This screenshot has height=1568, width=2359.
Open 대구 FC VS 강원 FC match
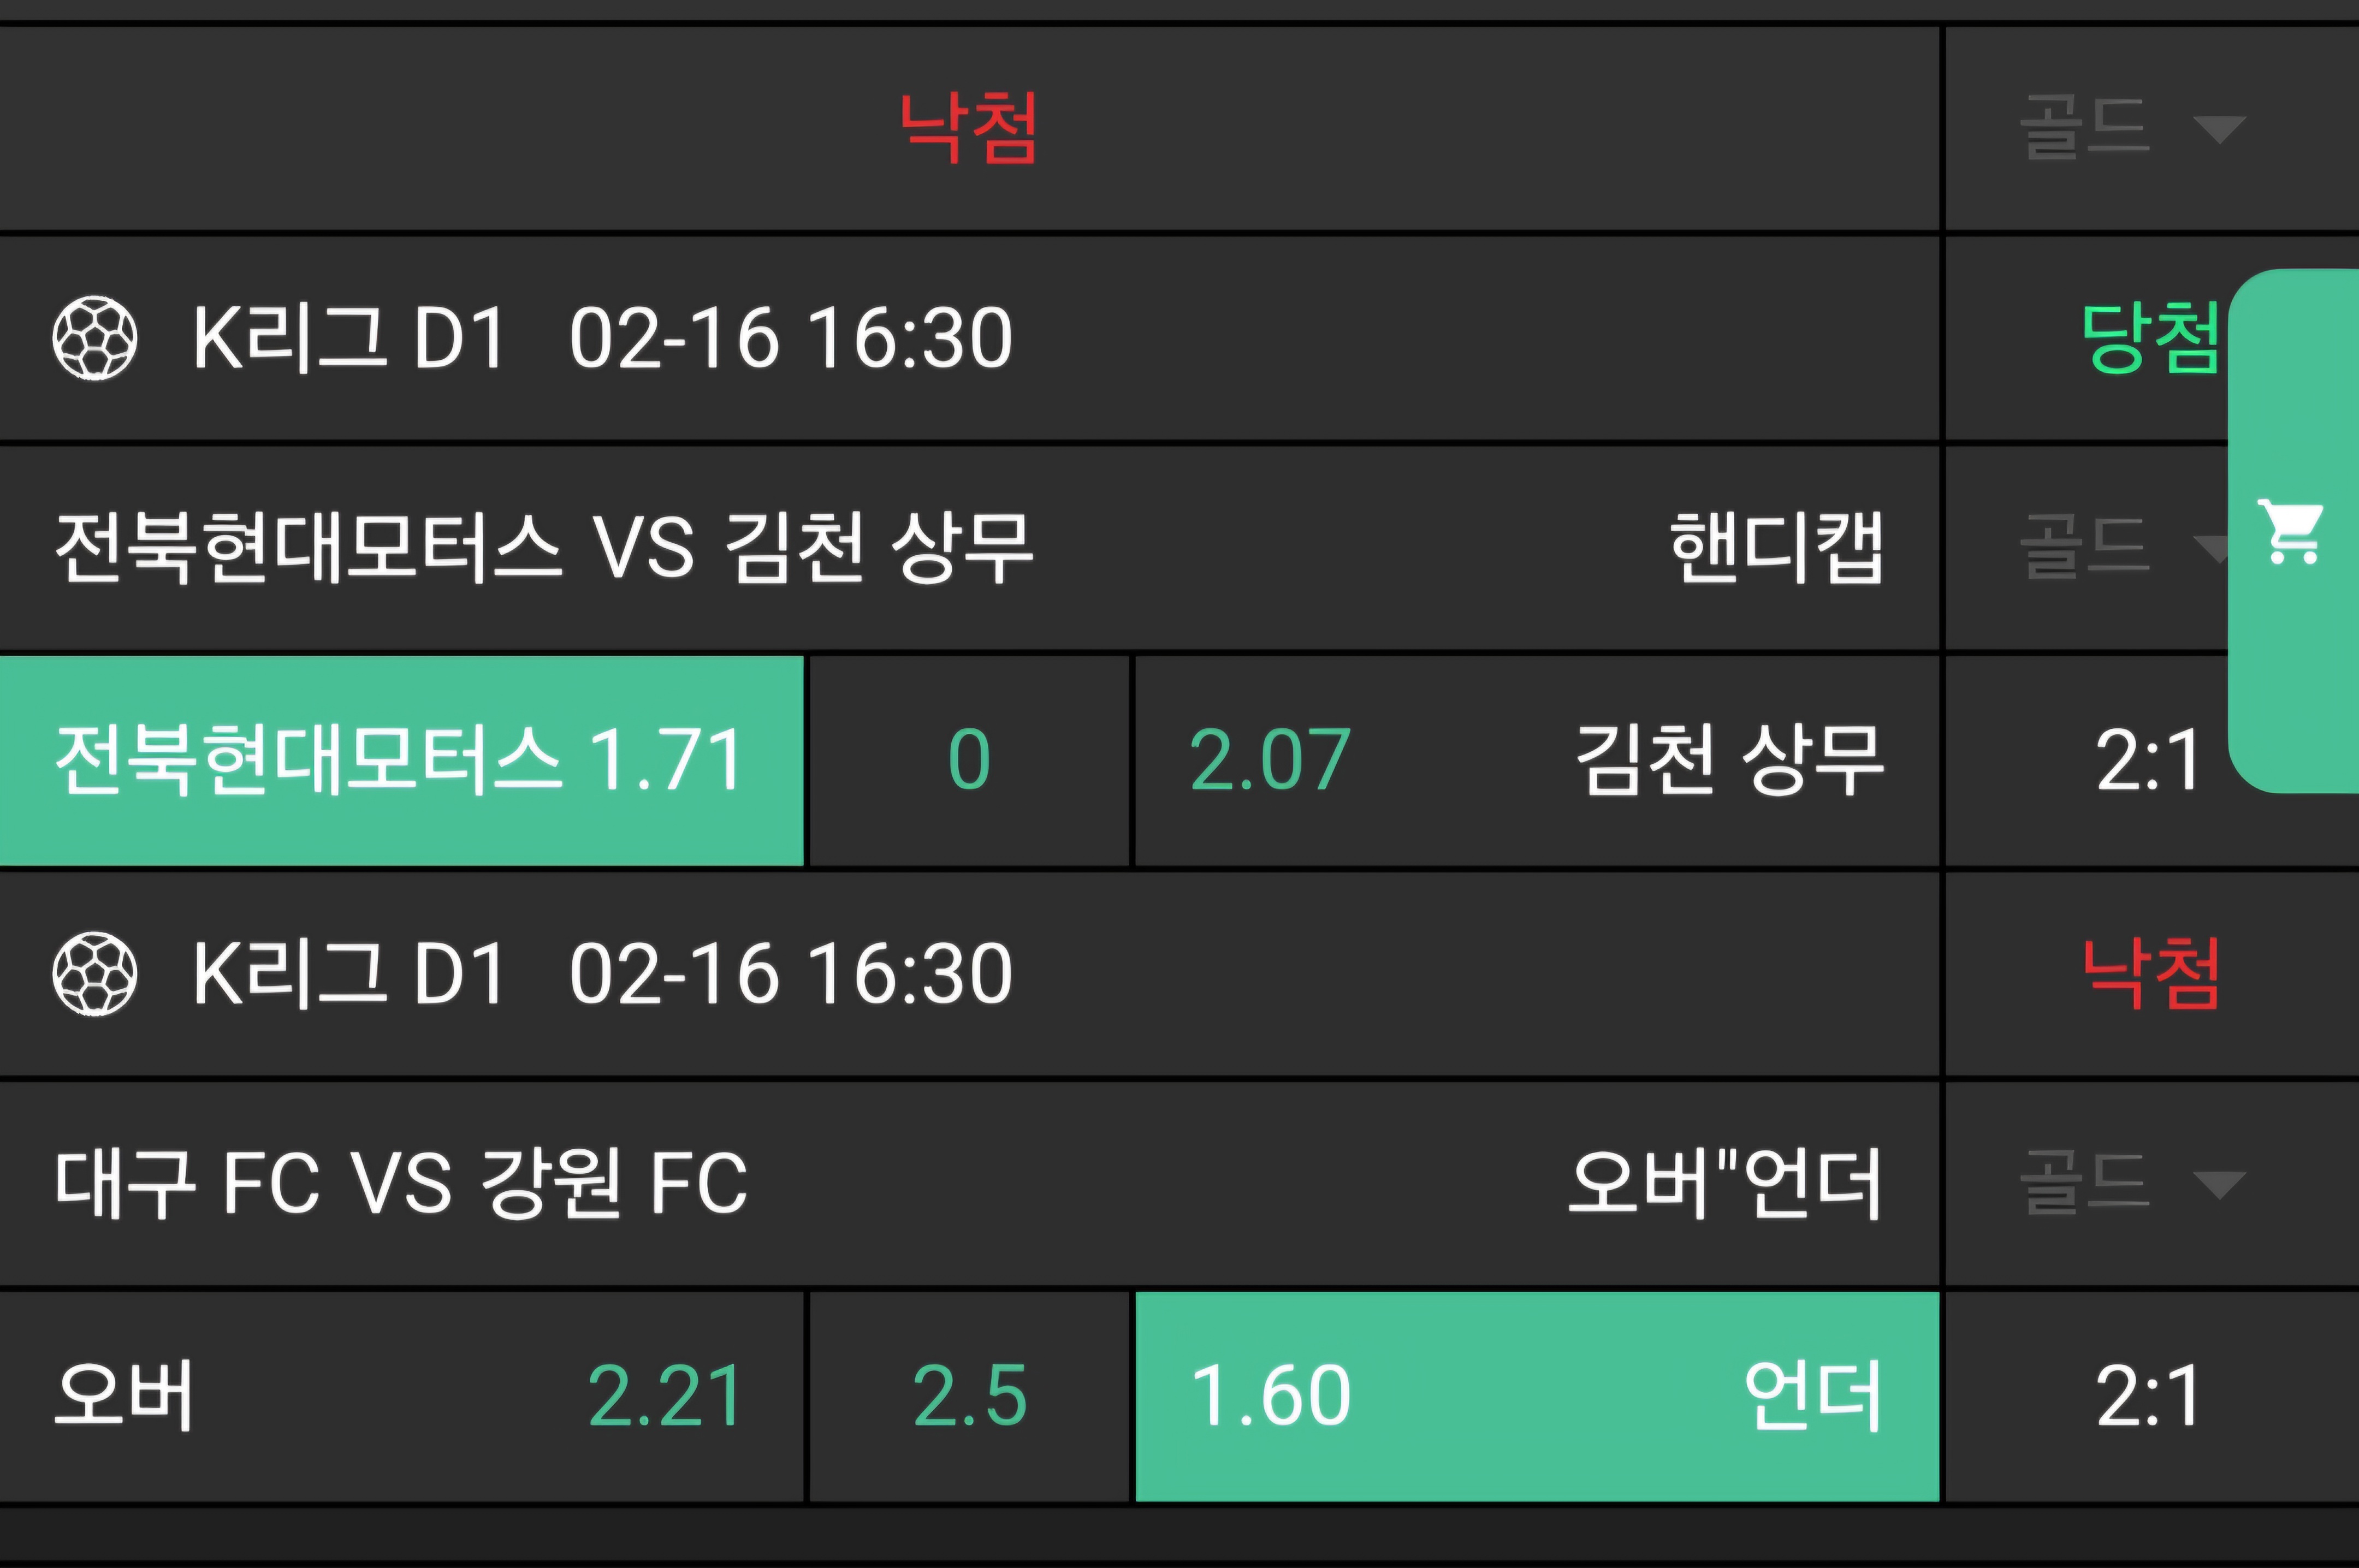(x=401, y=1183)
